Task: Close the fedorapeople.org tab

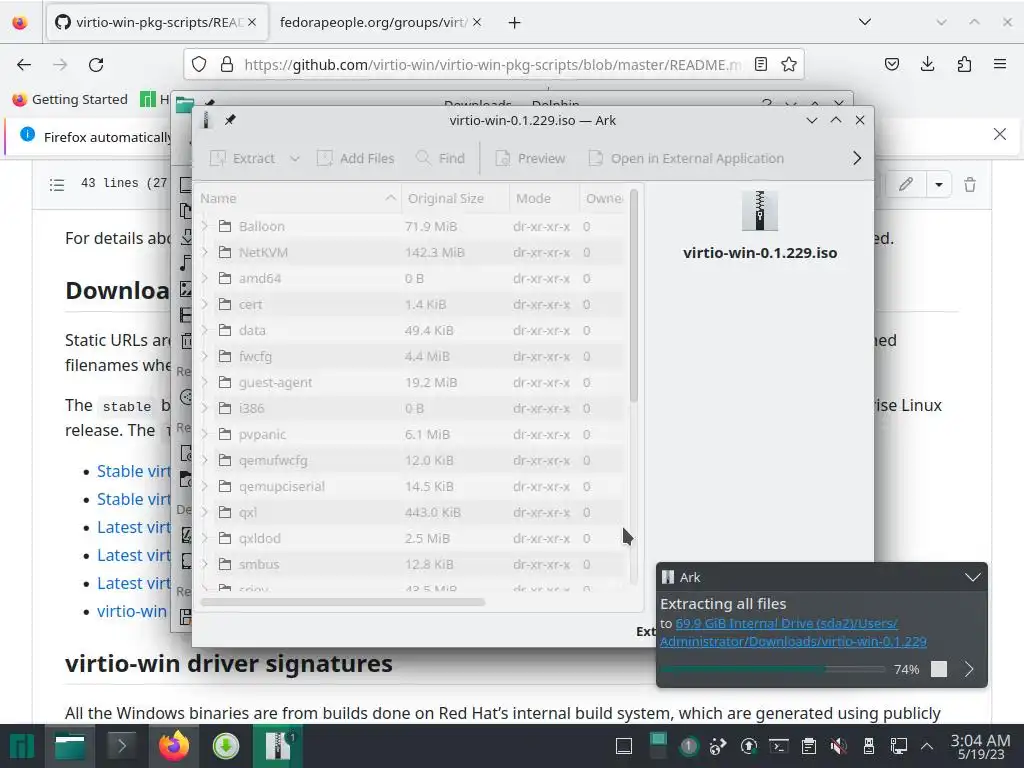Action: pos(477,22)
